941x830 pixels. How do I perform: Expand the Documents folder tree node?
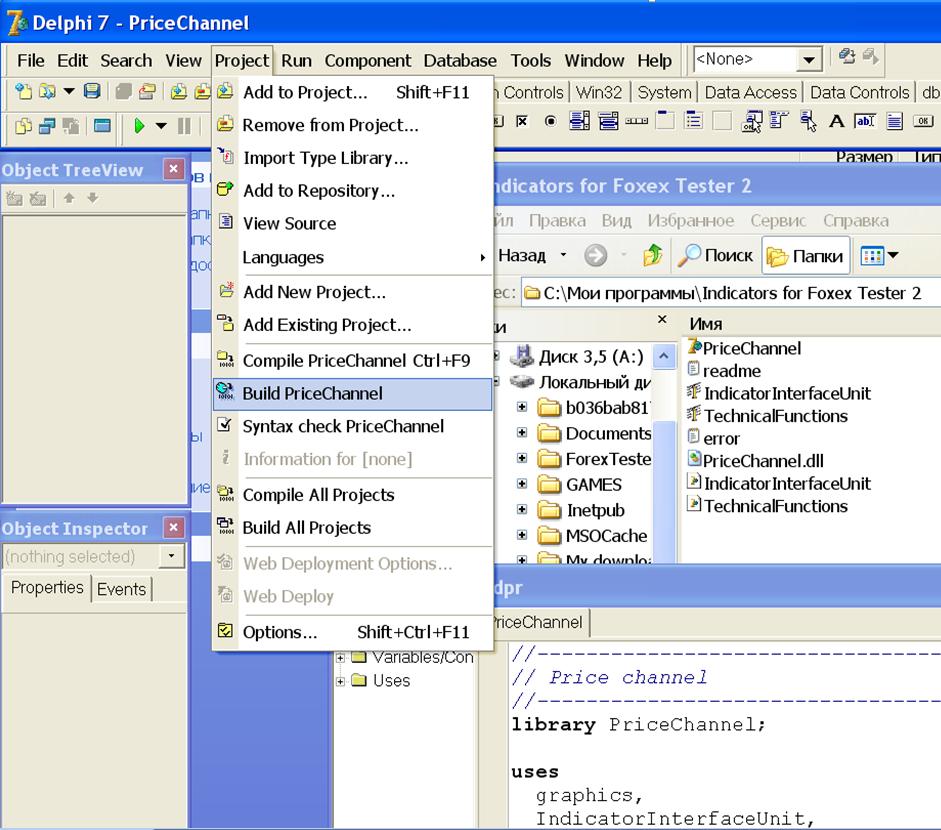click(x=522, y=433)
